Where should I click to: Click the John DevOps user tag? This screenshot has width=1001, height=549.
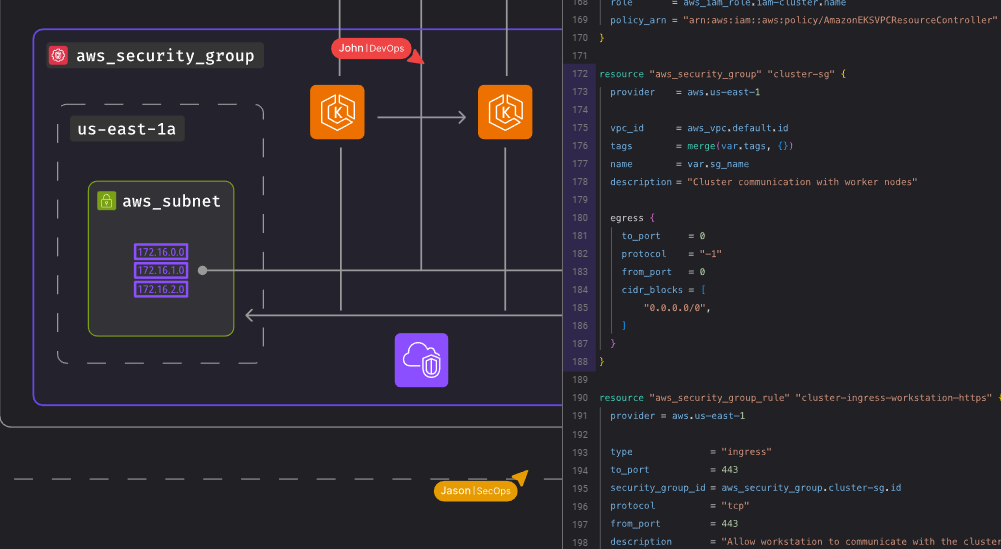370,48
